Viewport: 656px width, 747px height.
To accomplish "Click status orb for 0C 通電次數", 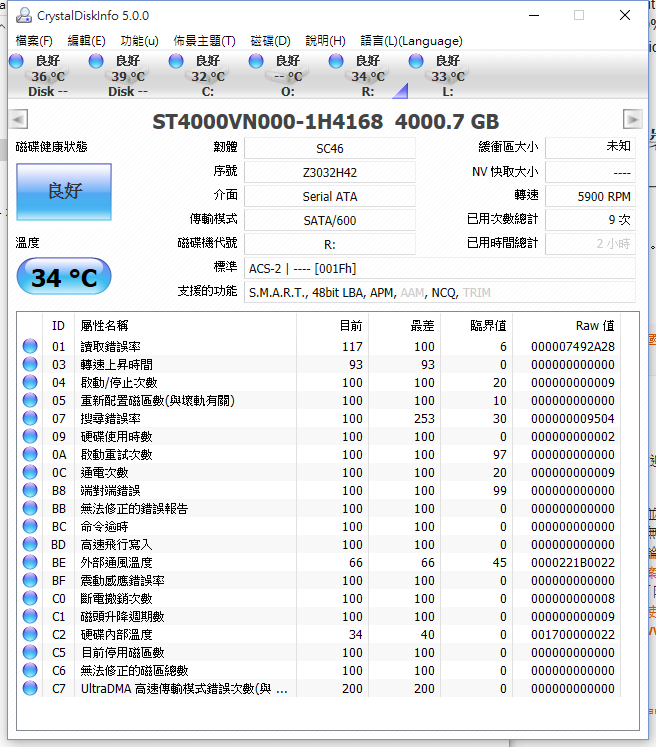I will pos(30,473).
